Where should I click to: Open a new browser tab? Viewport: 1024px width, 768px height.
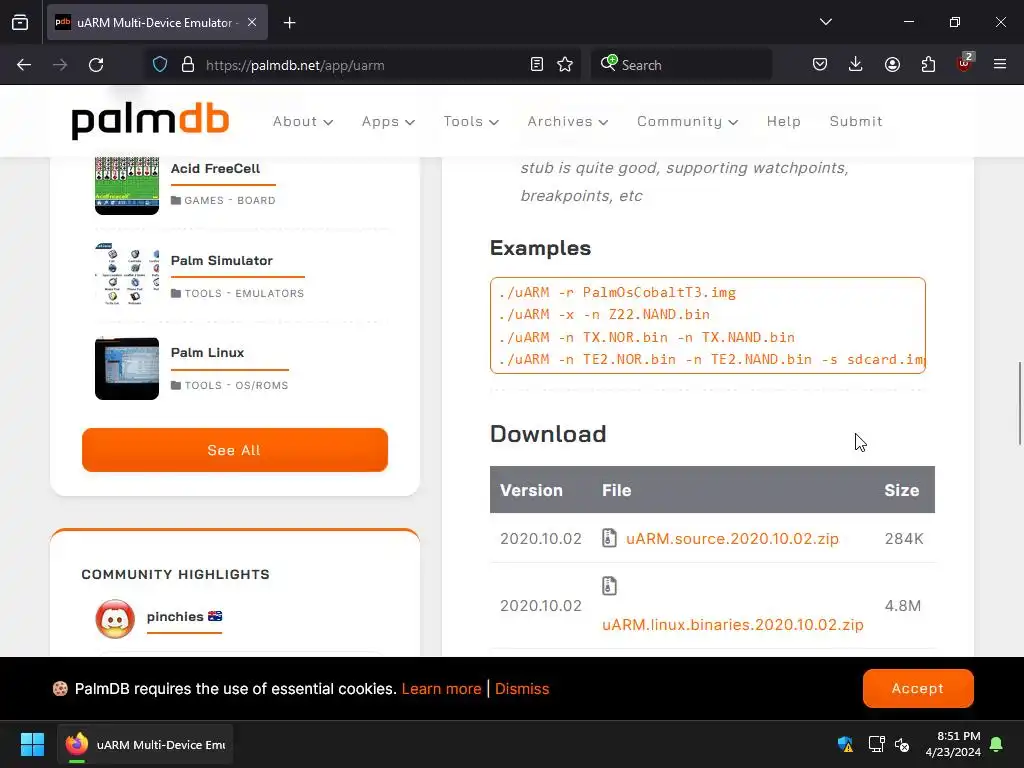coord(289,23)
